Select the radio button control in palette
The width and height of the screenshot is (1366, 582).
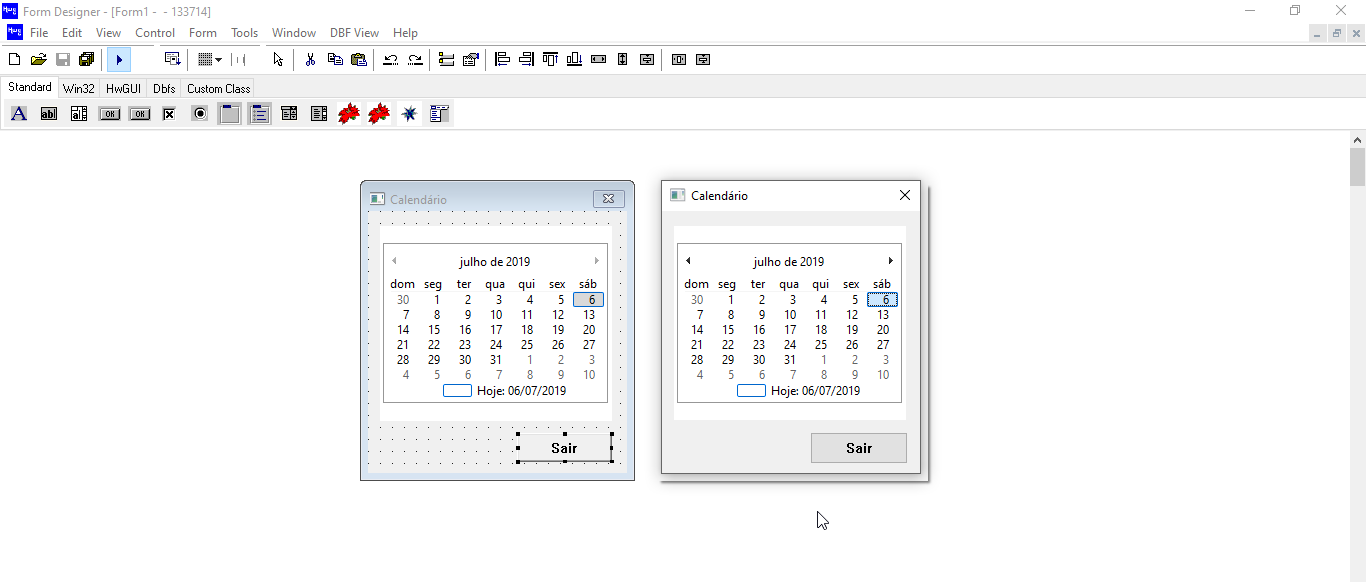200,114
